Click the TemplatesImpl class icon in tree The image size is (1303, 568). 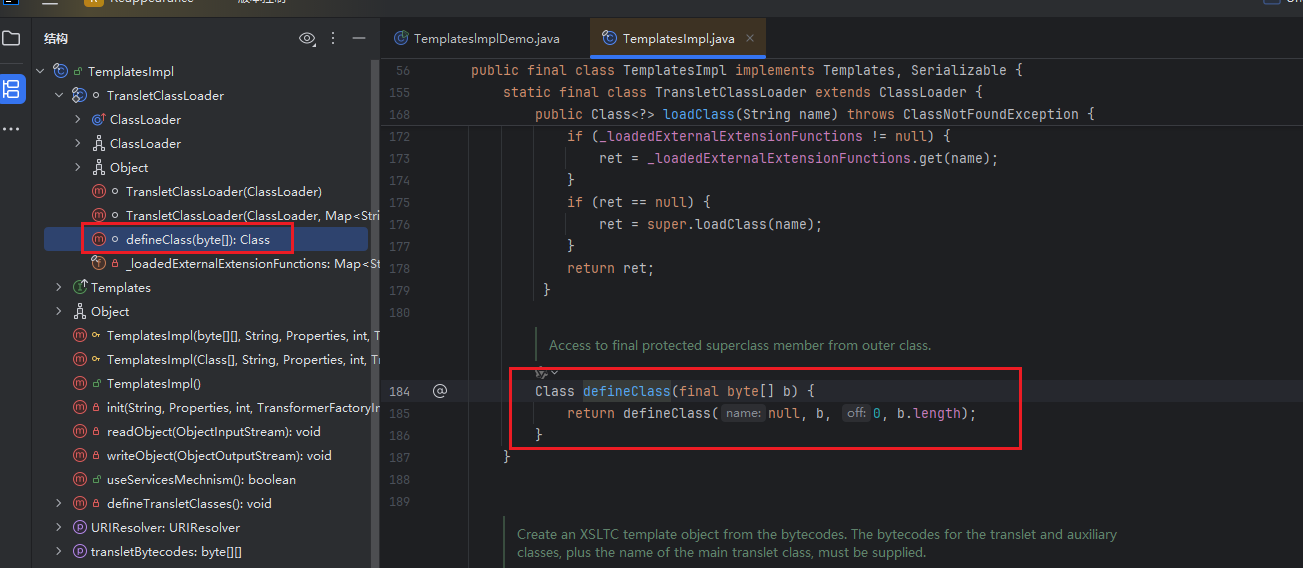pos(61,72)
